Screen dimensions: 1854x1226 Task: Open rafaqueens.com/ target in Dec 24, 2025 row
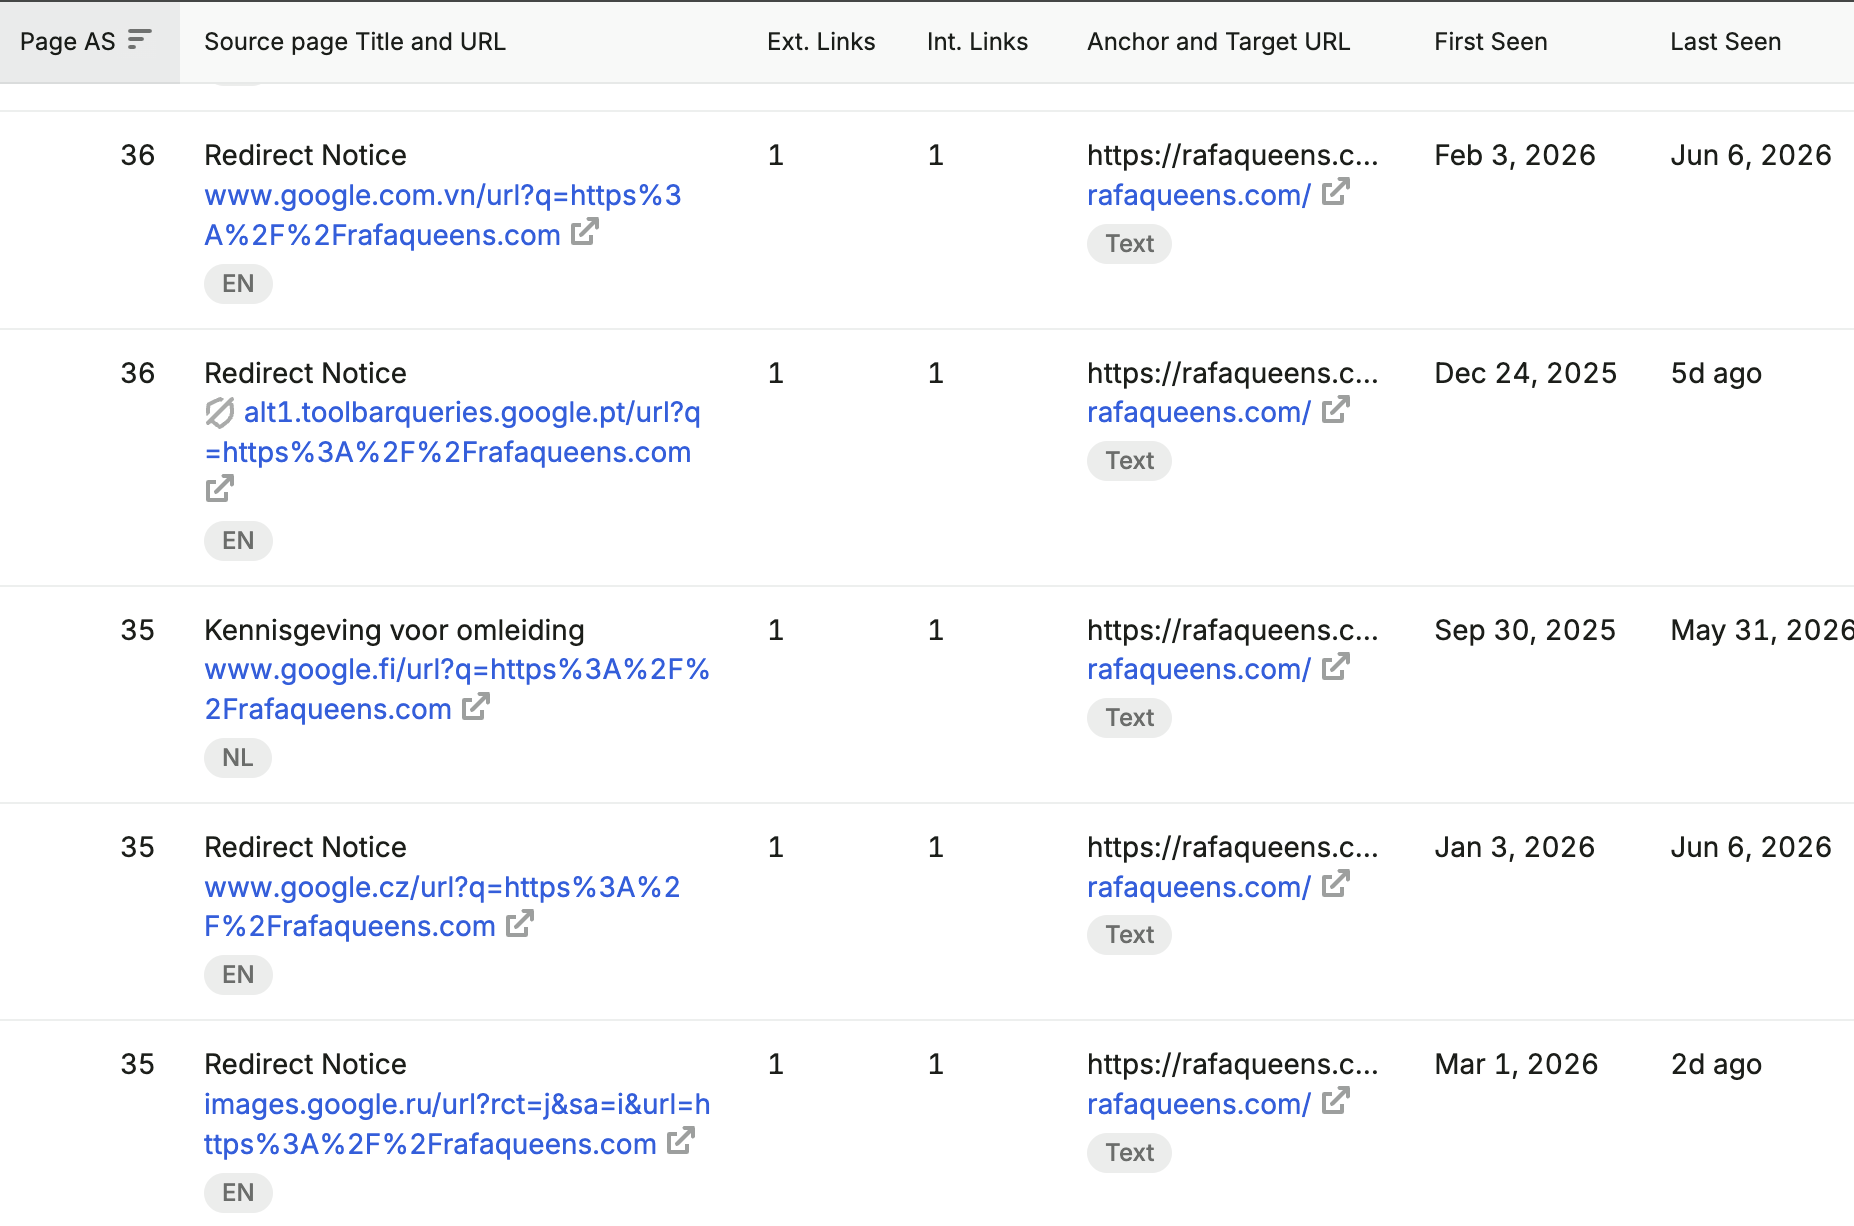[1199, 412]
